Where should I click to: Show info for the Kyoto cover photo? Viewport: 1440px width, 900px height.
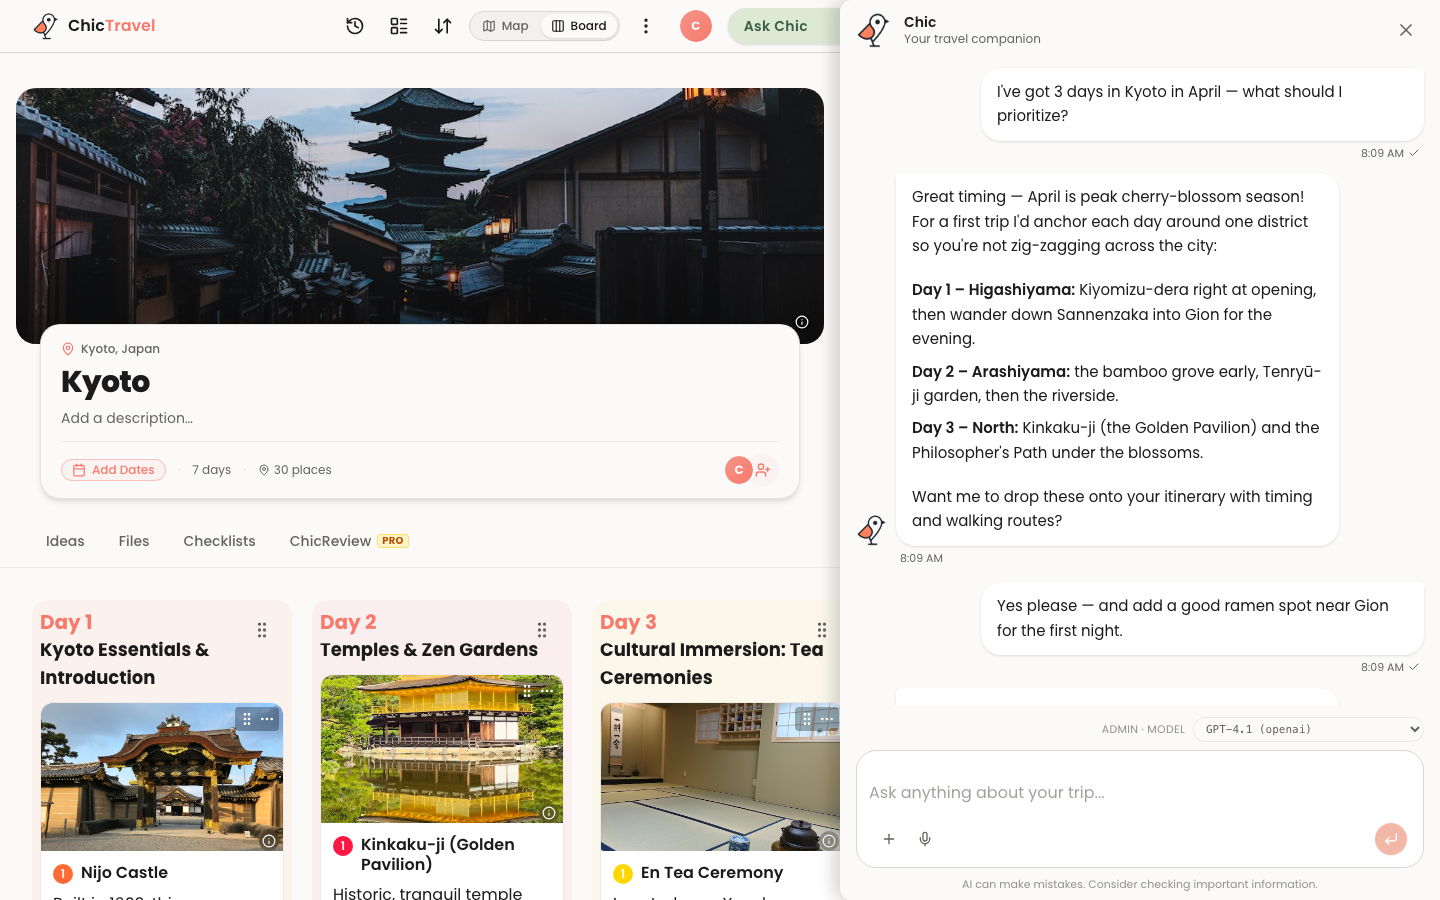point(802,322)
